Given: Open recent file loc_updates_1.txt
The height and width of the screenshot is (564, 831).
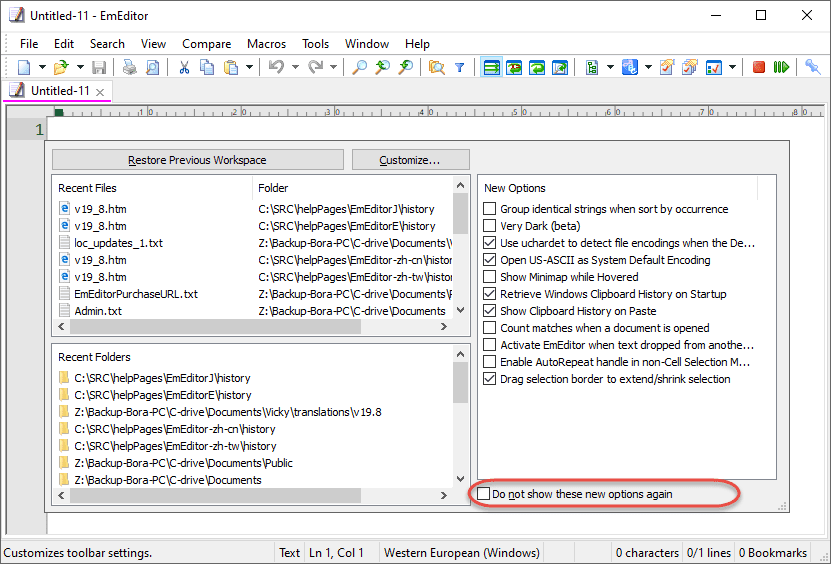Looking at the screenshot, I should [x=118, y=243].
